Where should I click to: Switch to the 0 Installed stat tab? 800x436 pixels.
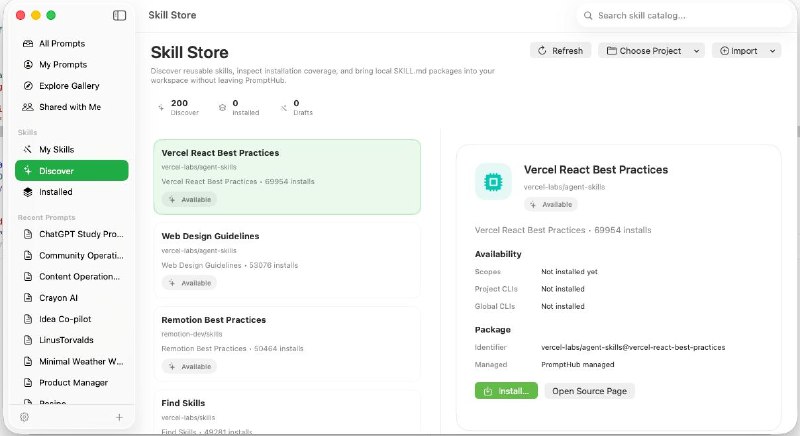coord(239,107)
